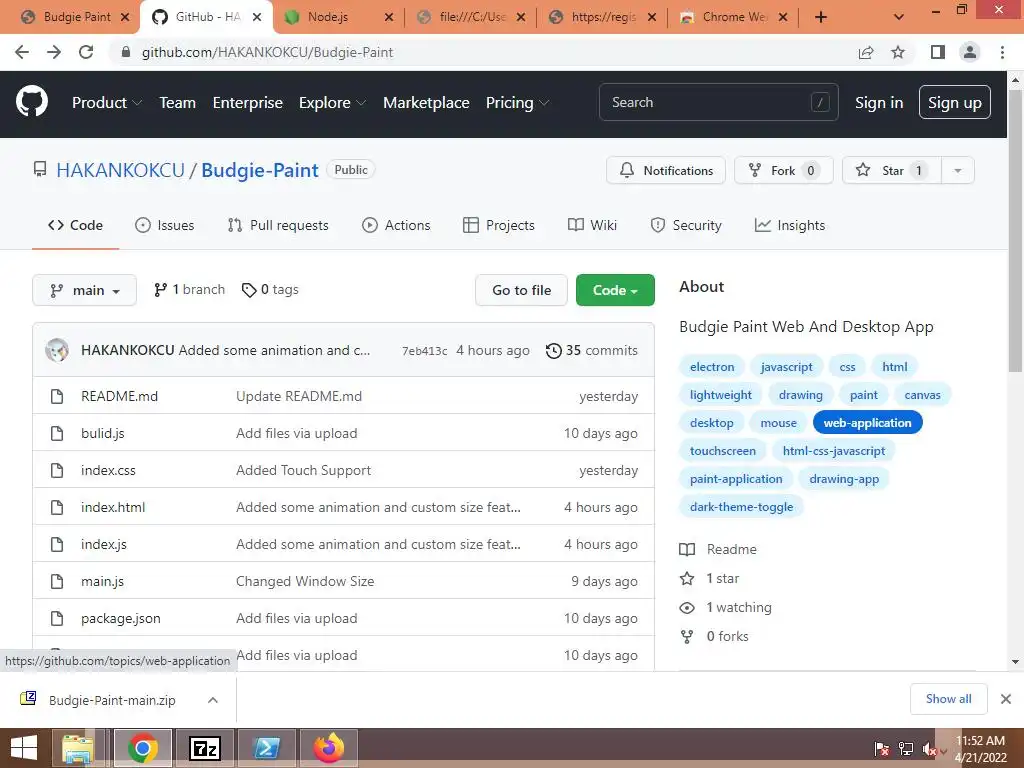Close the downloads bar with X
This screenshot has width=1024, height=768.
click(x=1006, y=699)
